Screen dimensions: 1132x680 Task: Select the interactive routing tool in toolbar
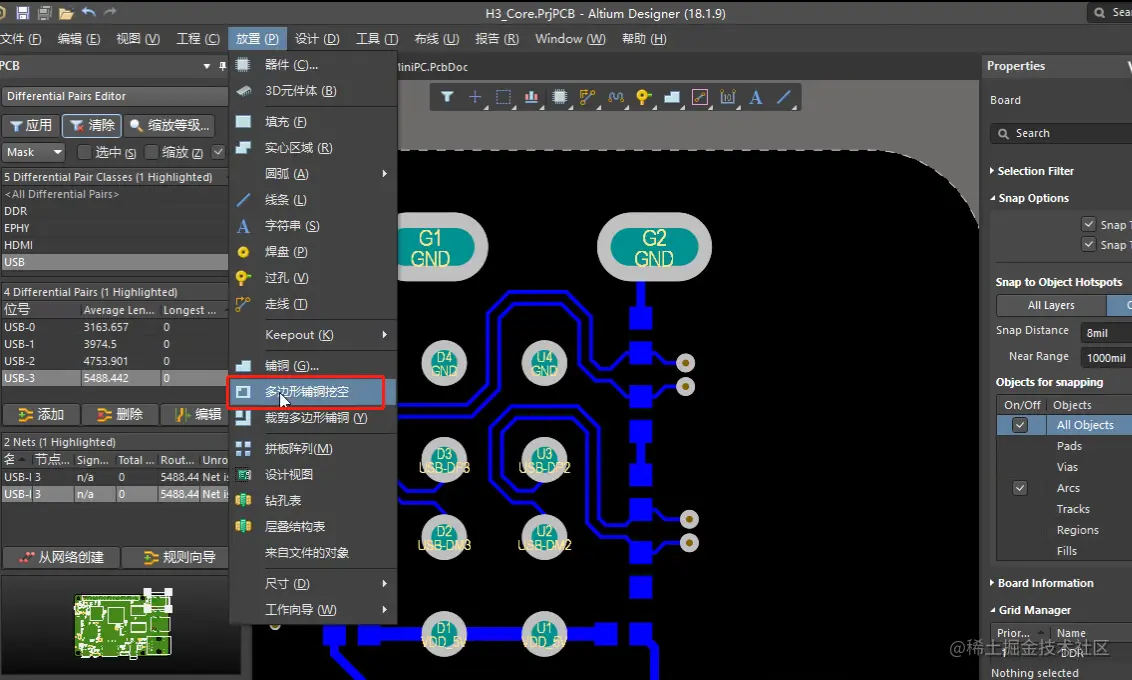coord(588,97)
